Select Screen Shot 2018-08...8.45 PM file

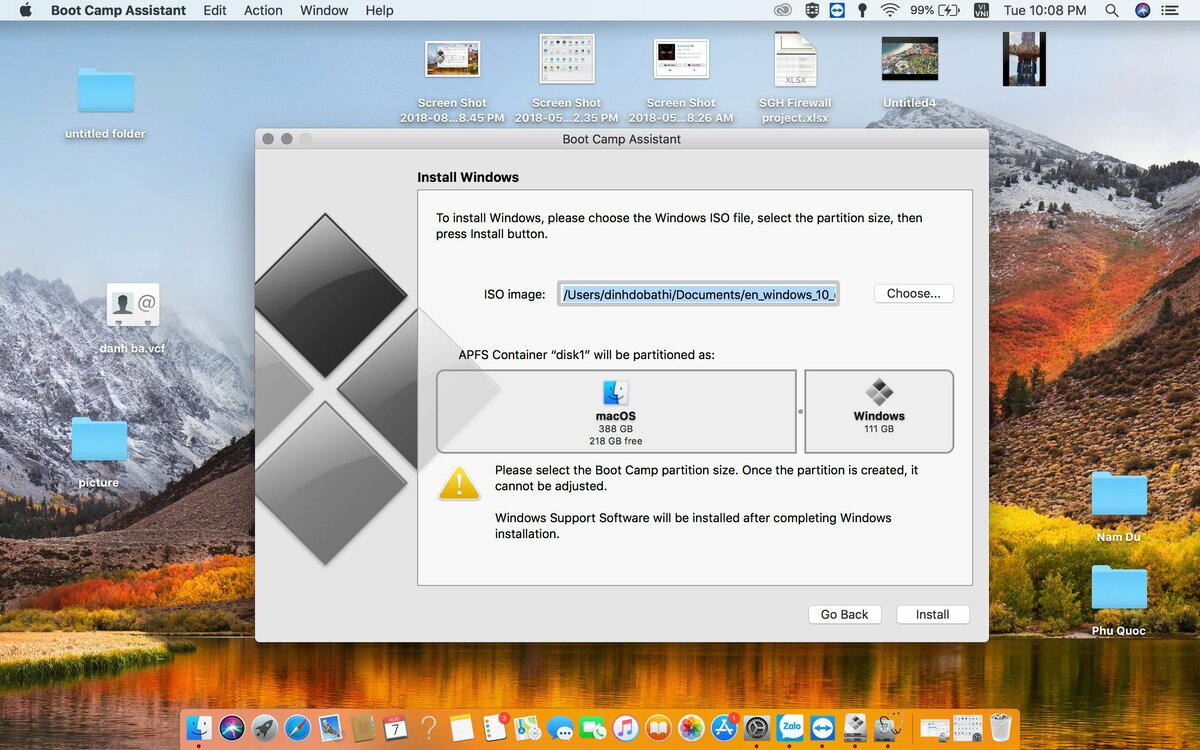click(452, 80)
